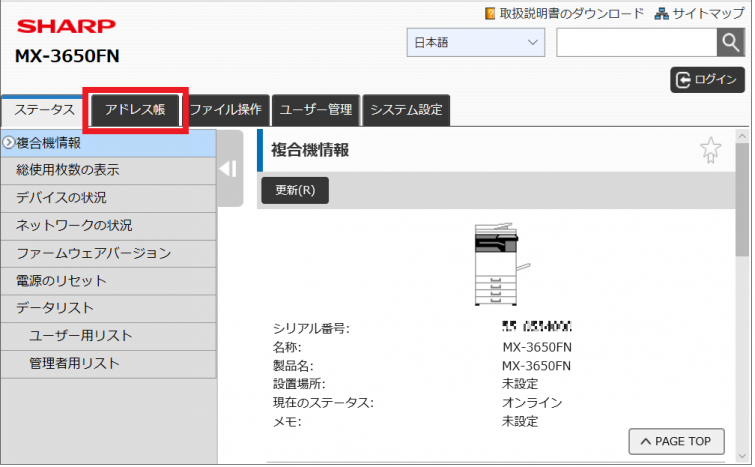Click the SHARP logo
Image resolution: width=755 pixels, height=467 pixels.
[x=66, y=26]
